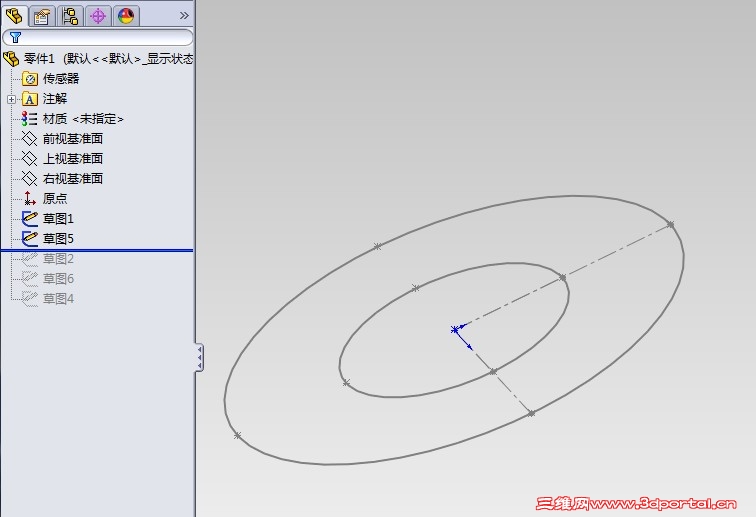
Task: Open the DisplayManager appearance tab
Action: tap(126, 16)
